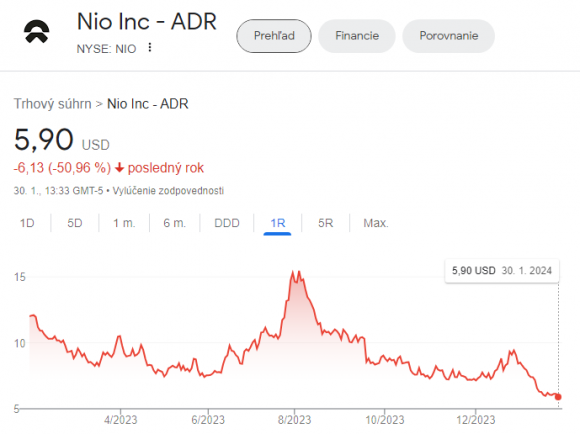Click the 12/2023 axis label
This screenshot has width=580, height=434.
click(475, 420)
